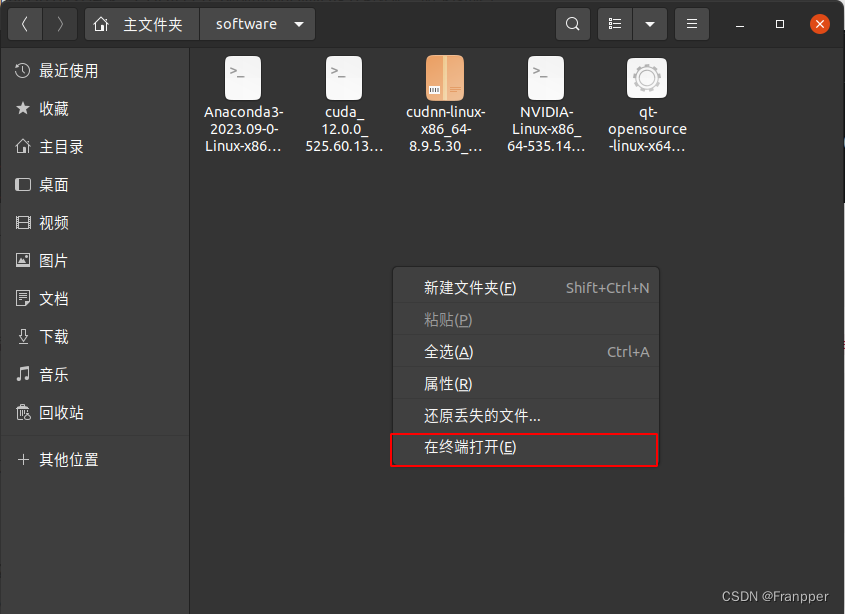Click the star icon beside 收藏
Viewport: 845px width, 614px height.
tap(23, 108)
